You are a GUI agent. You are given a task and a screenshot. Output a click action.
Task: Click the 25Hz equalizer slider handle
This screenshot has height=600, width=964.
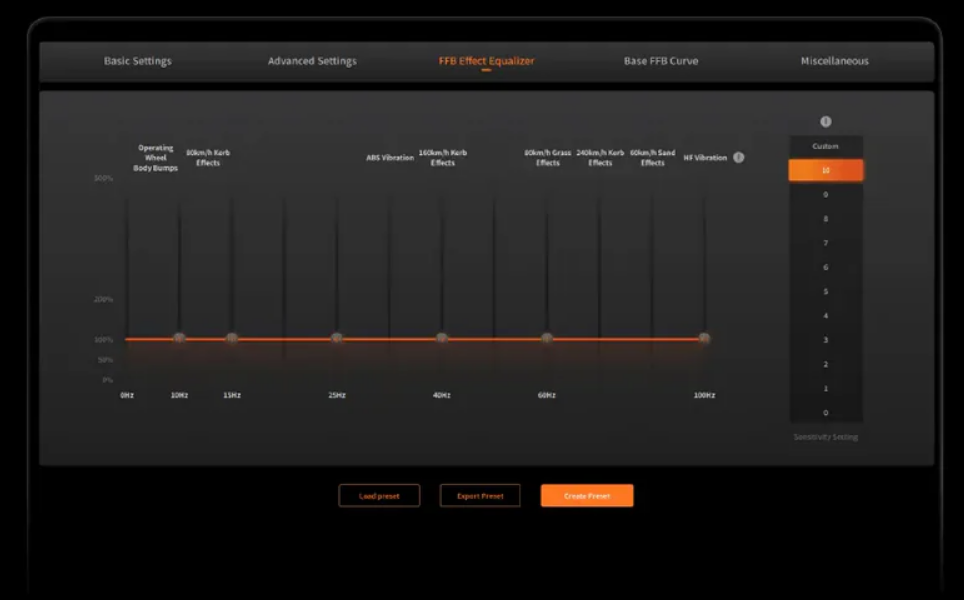(337, 338)
